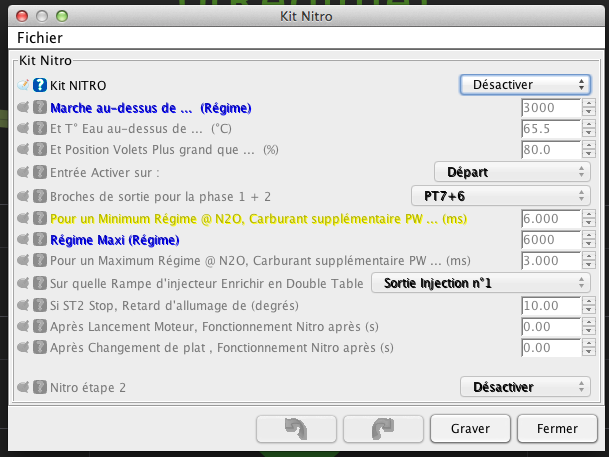Increase the Position Volets percentage
Viewport: 609px width, 457px height.
click(589, 145)
